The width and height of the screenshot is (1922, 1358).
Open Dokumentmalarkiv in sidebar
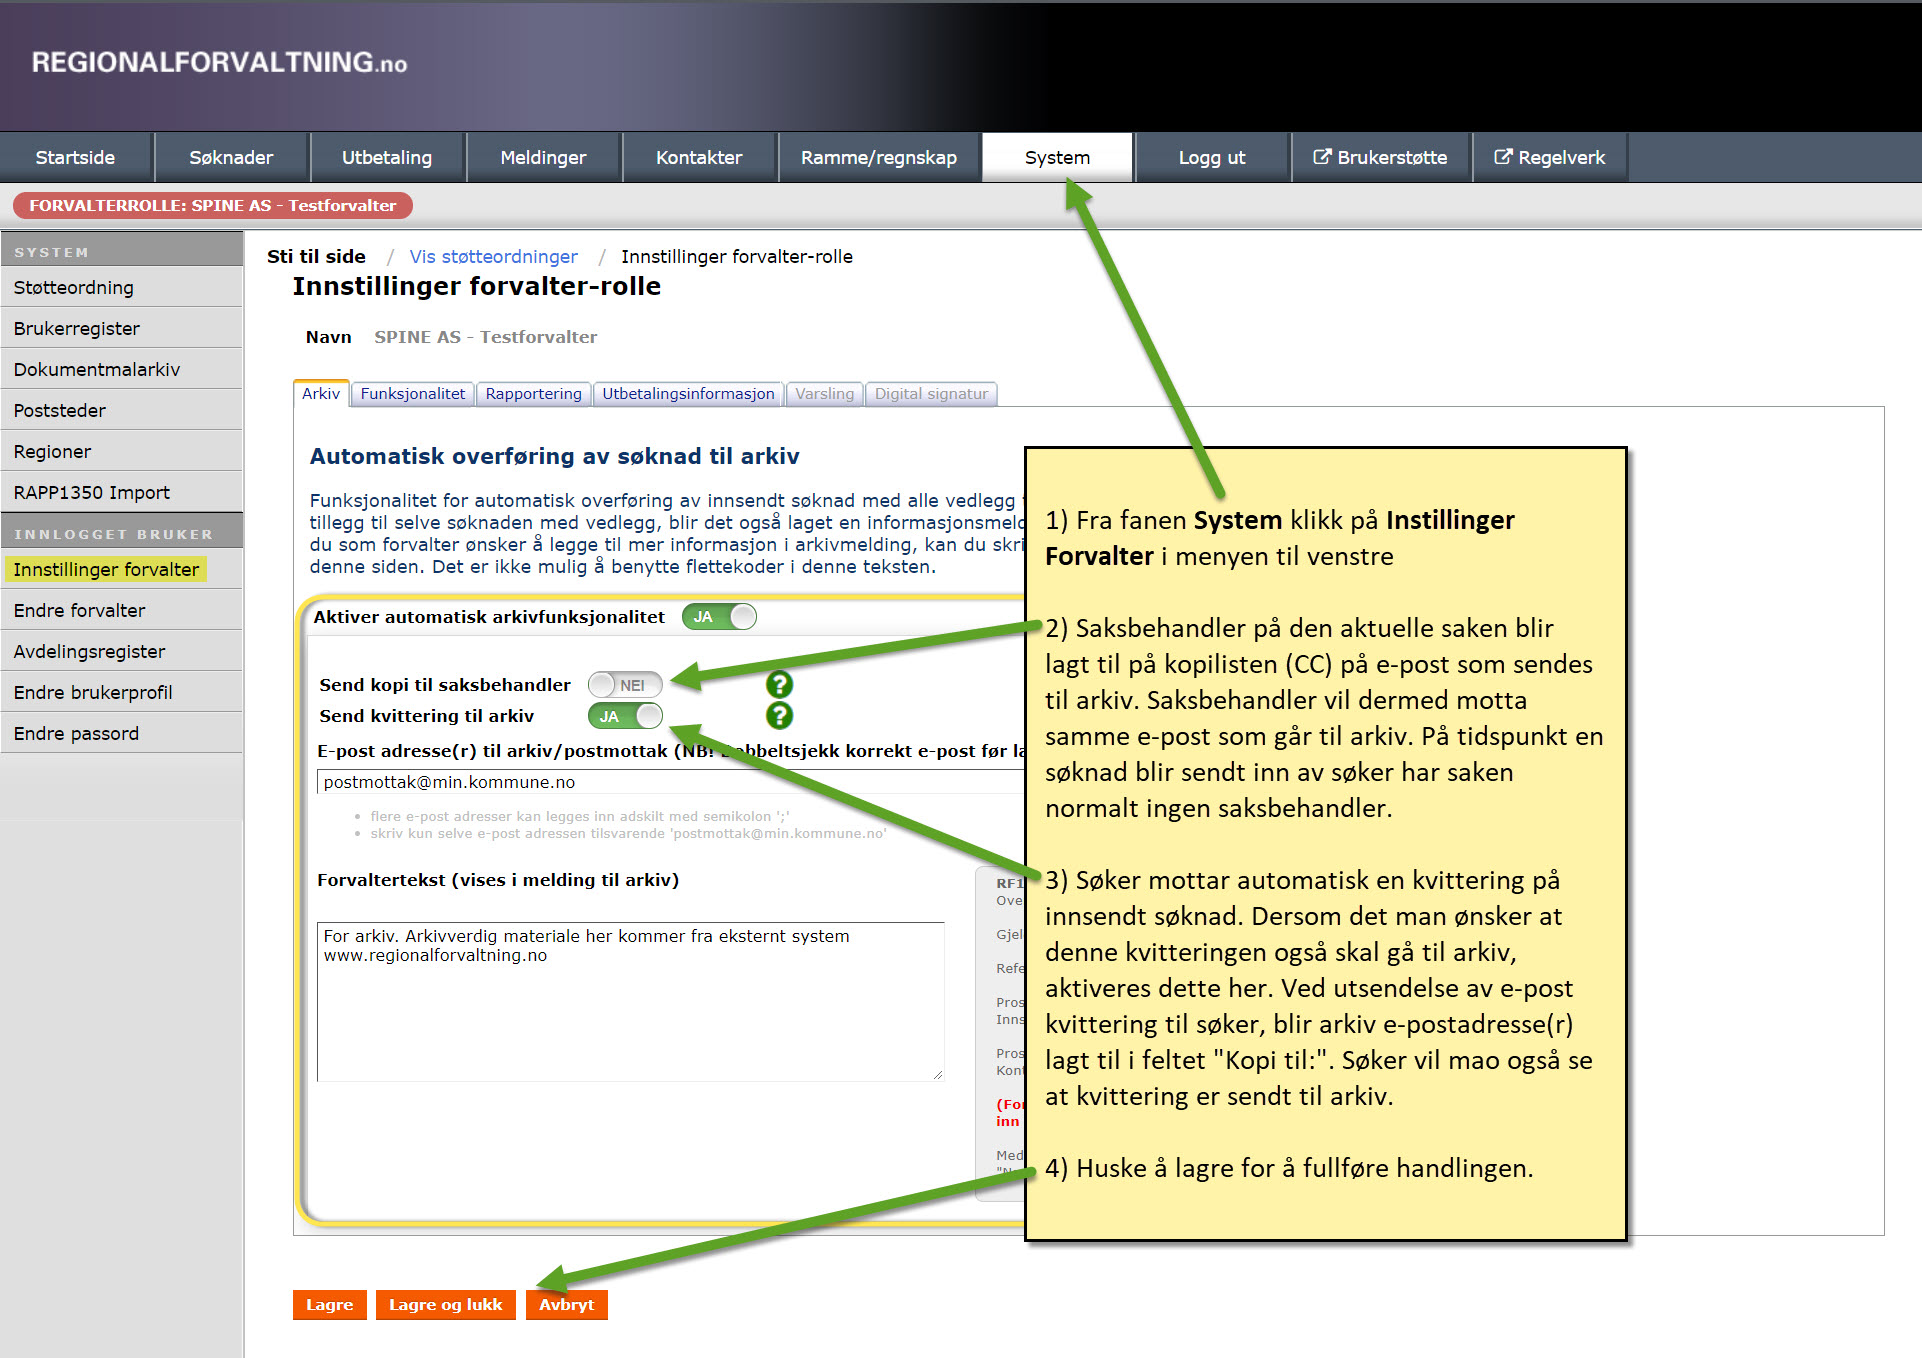[97, 369]
